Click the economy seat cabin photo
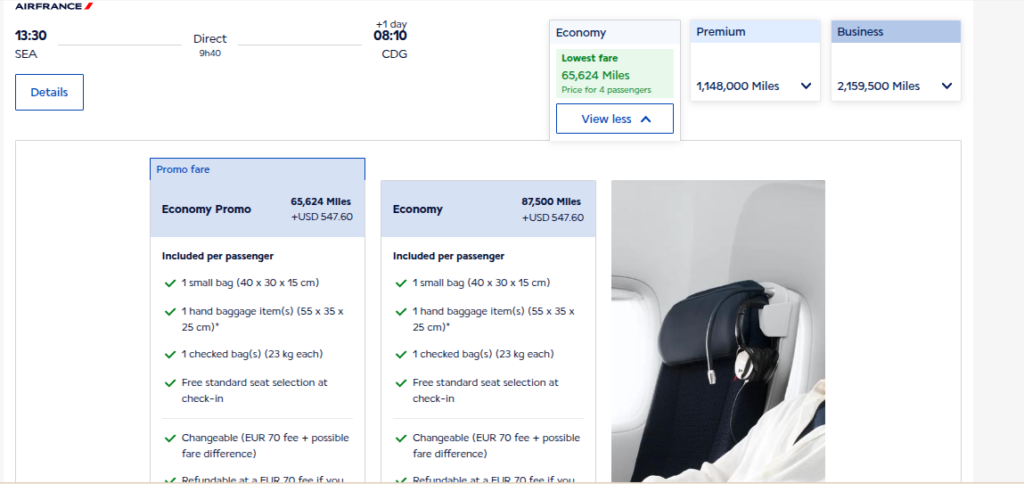The image size is (1024, 484). click(x=718, y=330)
